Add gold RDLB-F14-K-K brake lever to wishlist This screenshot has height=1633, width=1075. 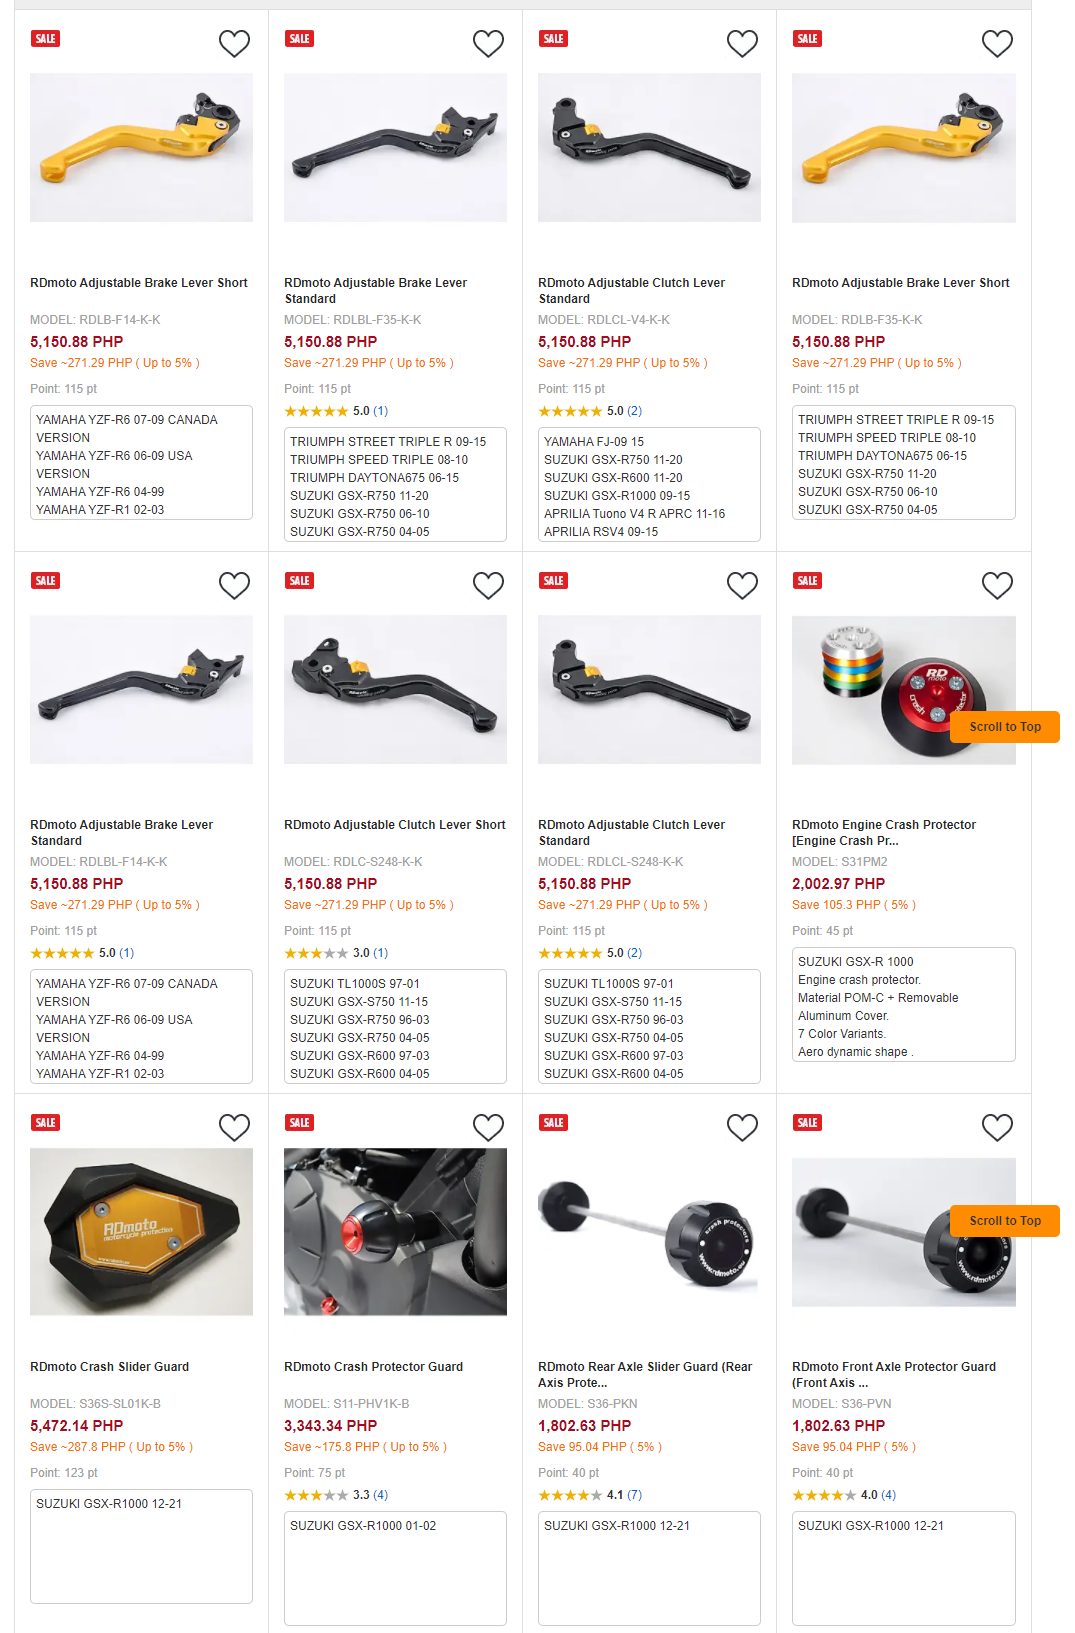[234, 43]
